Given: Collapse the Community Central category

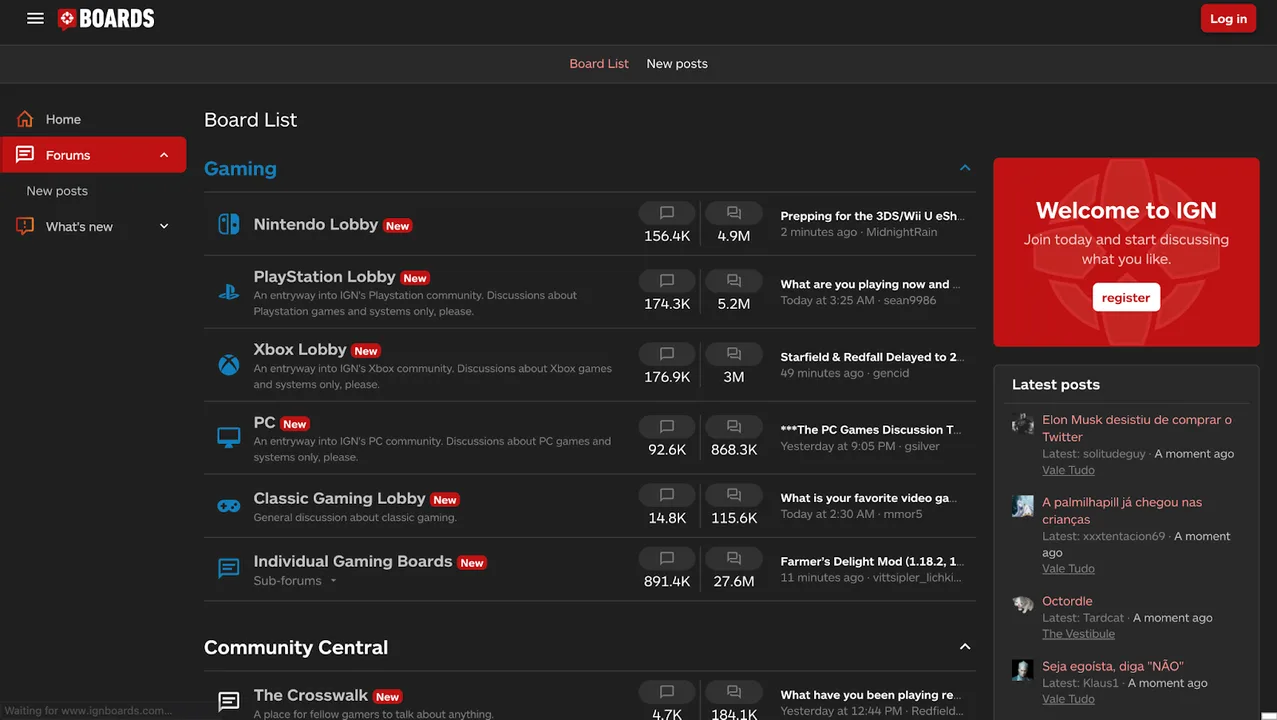Looking at the screenshot, I should click(965, 647).
